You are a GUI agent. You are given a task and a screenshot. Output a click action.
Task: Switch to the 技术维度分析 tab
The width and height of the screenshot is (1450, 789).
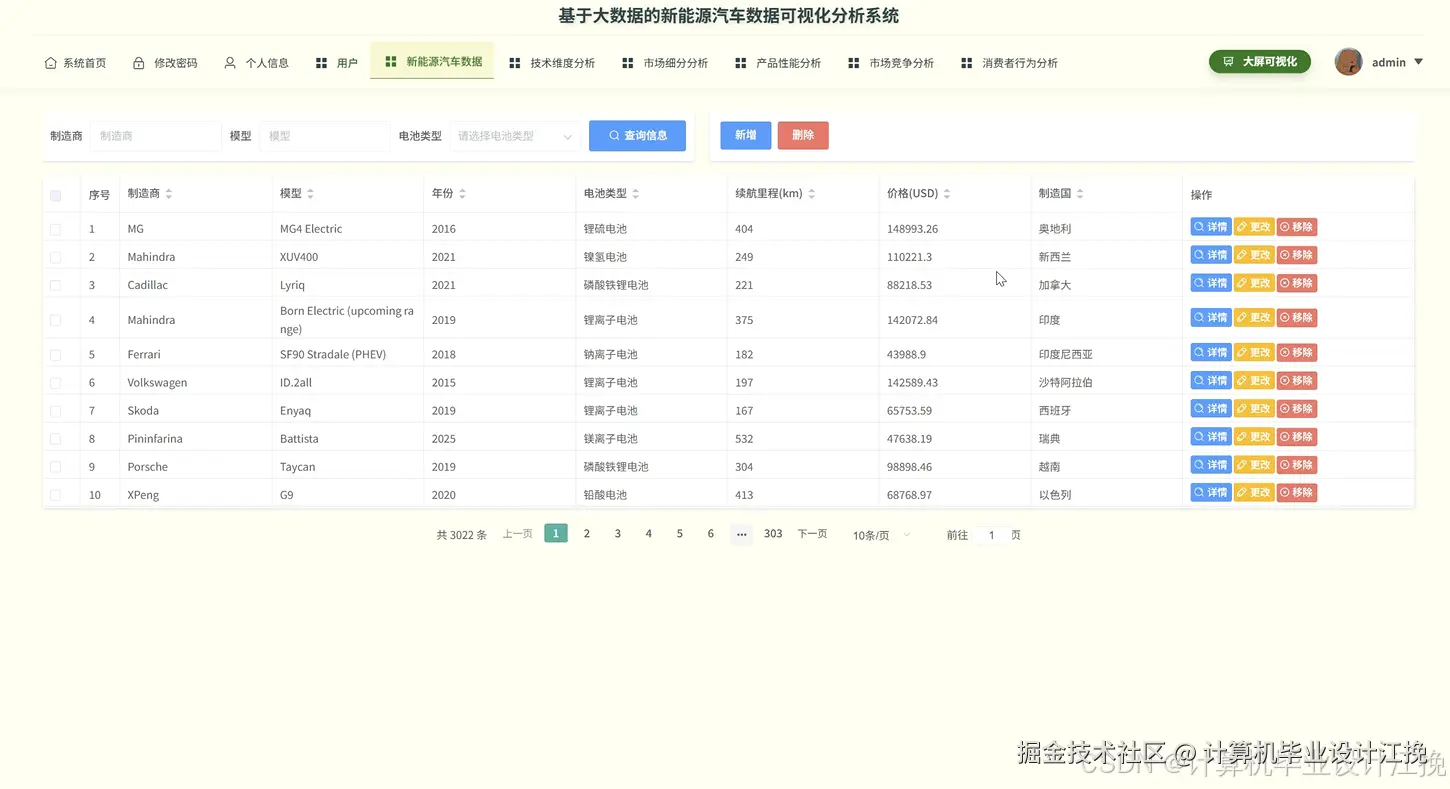(559, 62)
